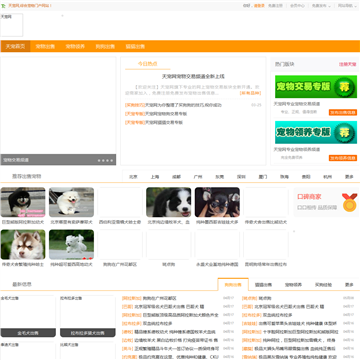Select the 狗狗出售 tab in 最新信息
Image resolution: width=360 pixels, height=360 pixels.
tap(233, 285)
